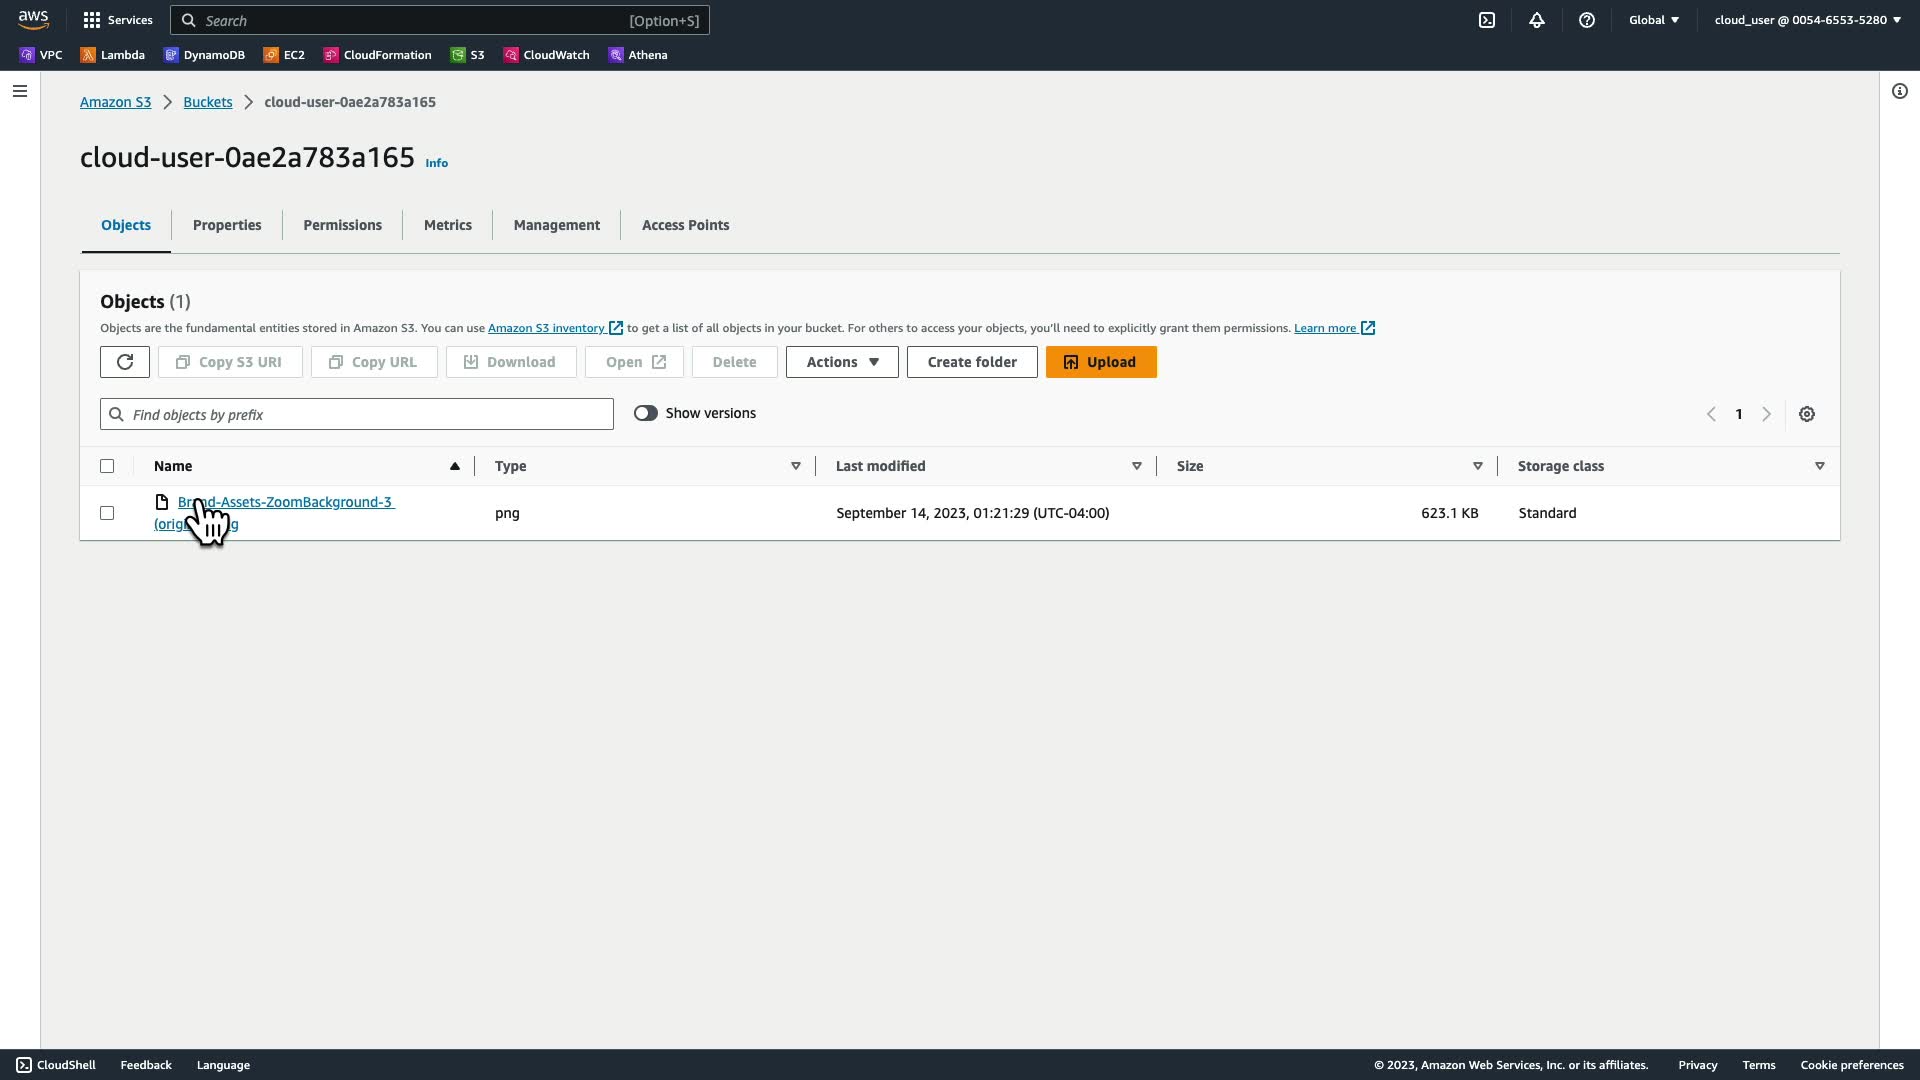Toggle the Show versions switch
Image resolution: width=1920 pixels, height=1080 pixels.
(646, 413)
